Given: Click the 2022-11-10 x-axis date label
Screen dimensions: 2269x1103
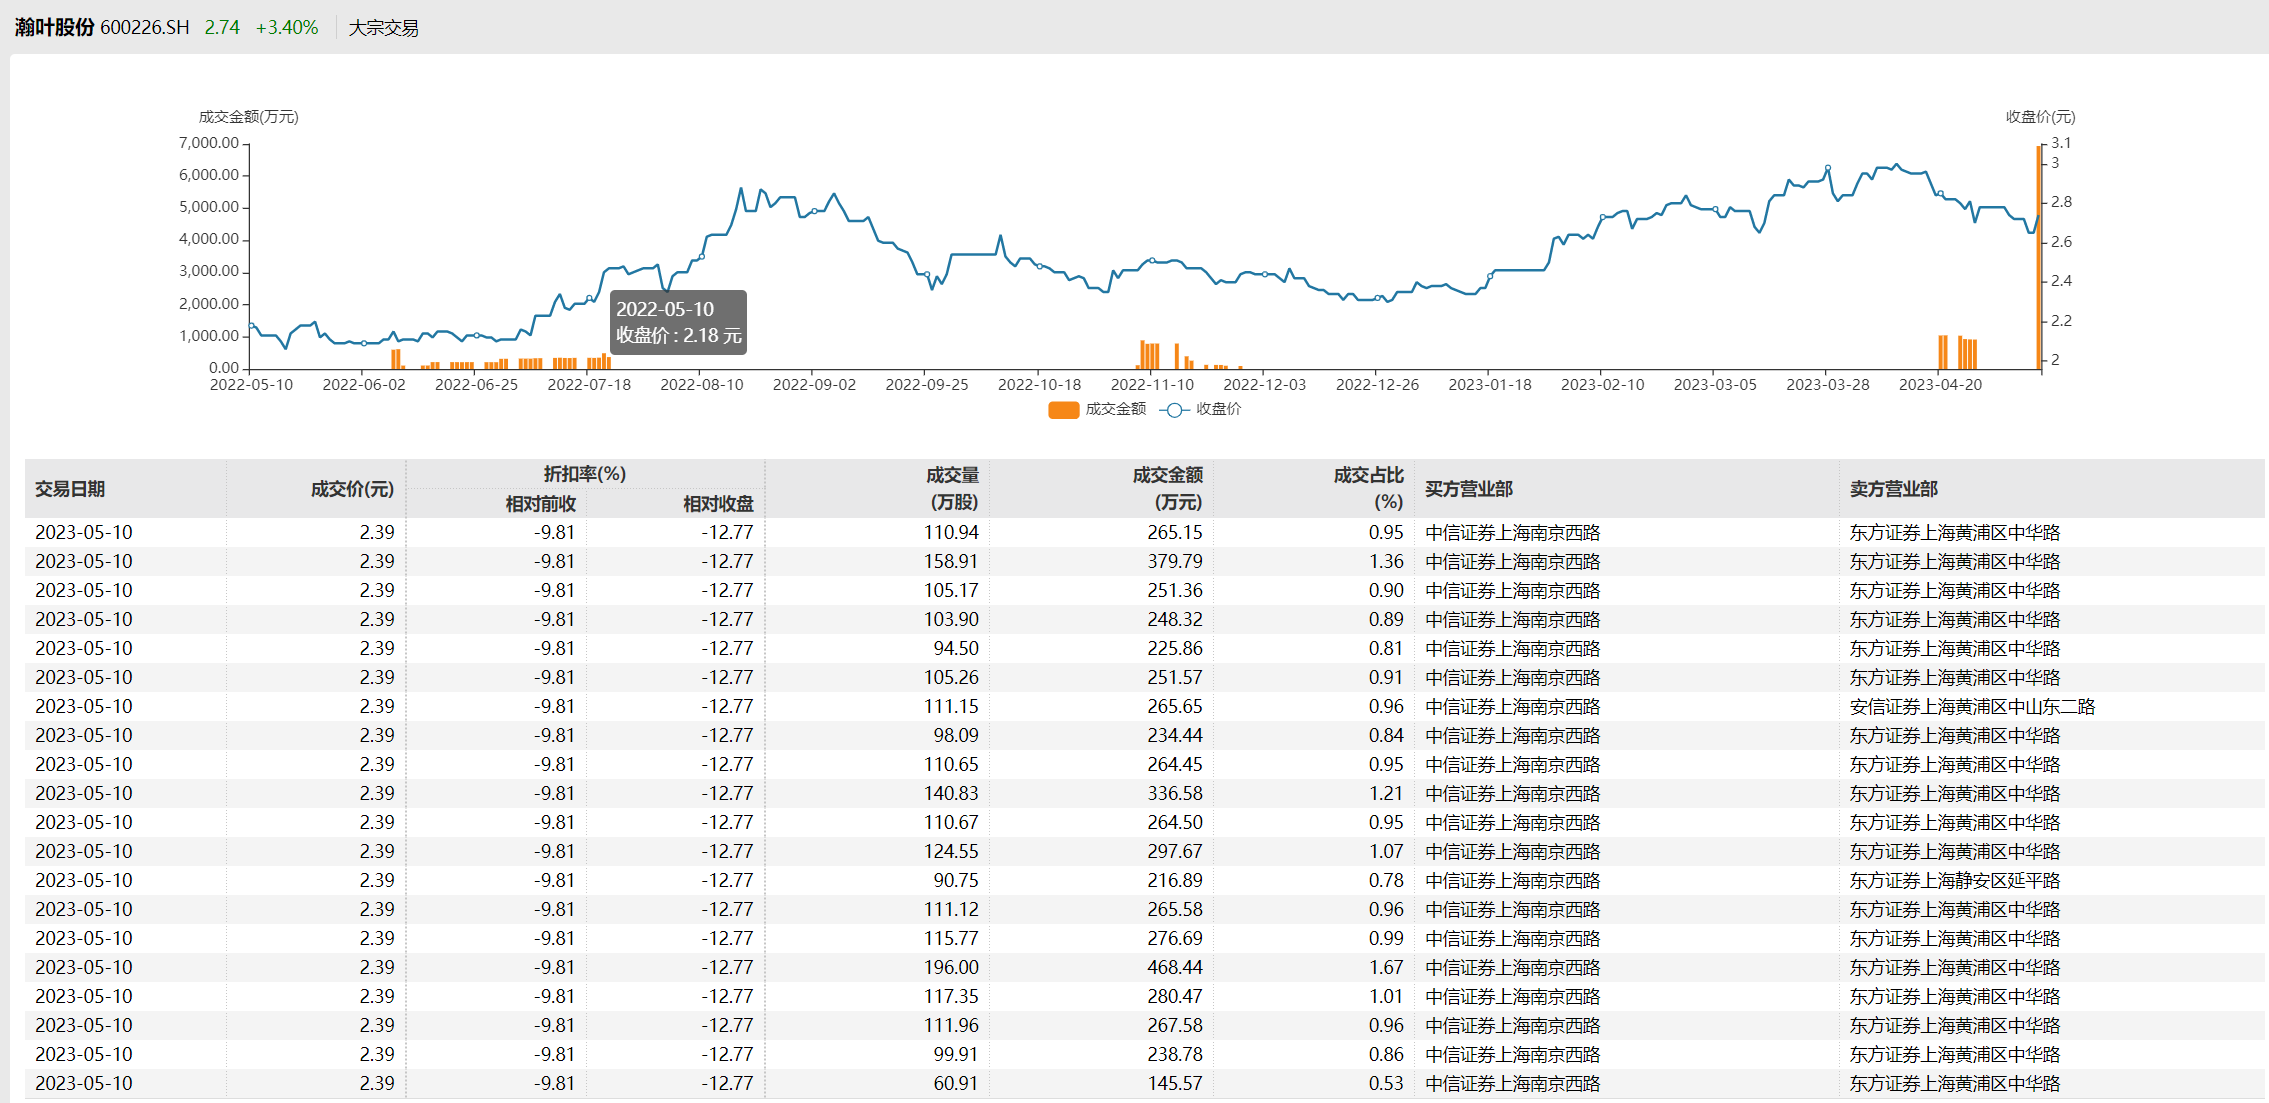Looking at the screenshot, I should click(1152, 385).
